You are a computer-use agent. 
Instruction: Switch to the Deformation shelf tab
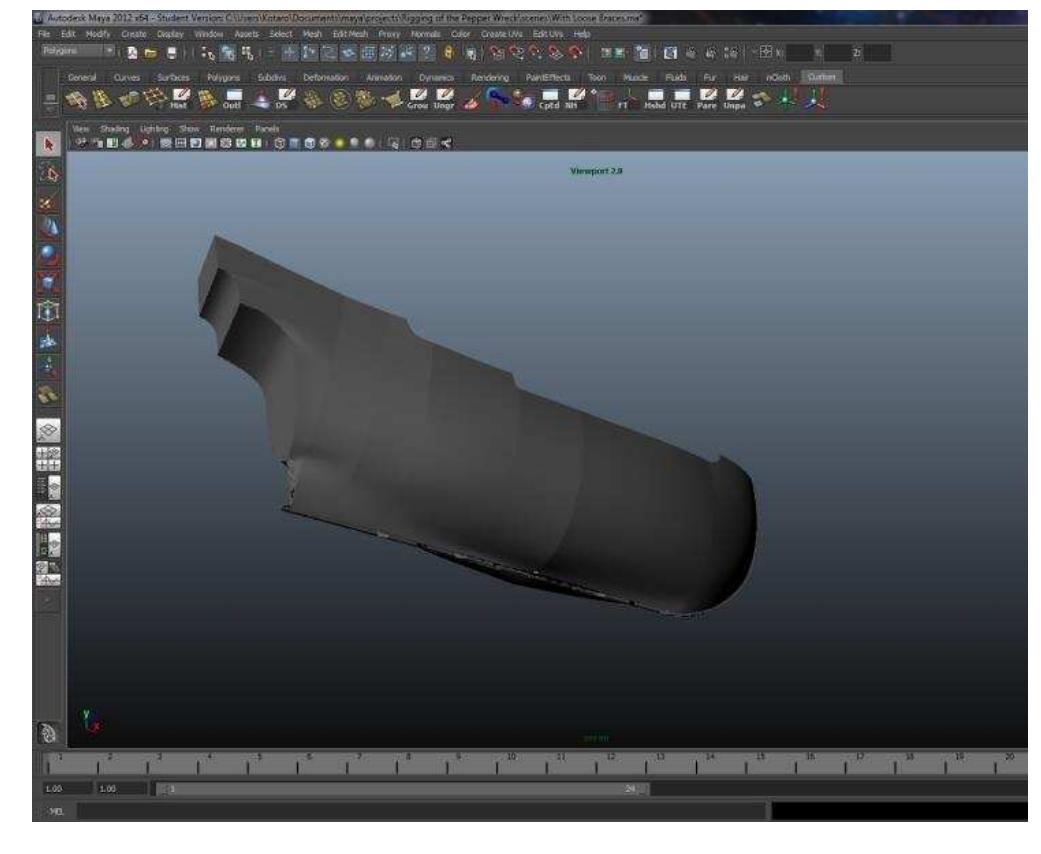326,77
